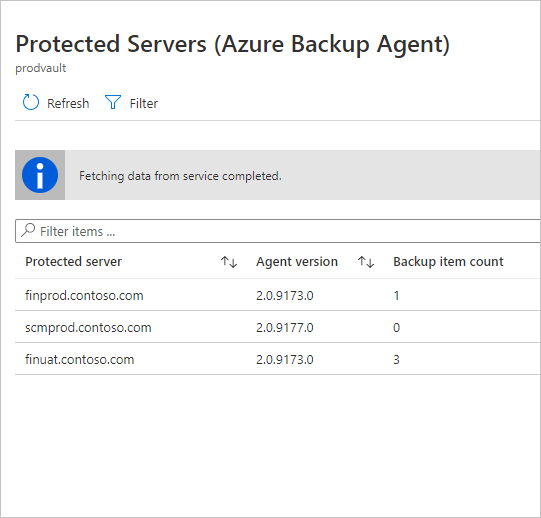Click agent version 2.0.9173.0 for finprod
Screen dimensions: 541x518
coord(285,295)
